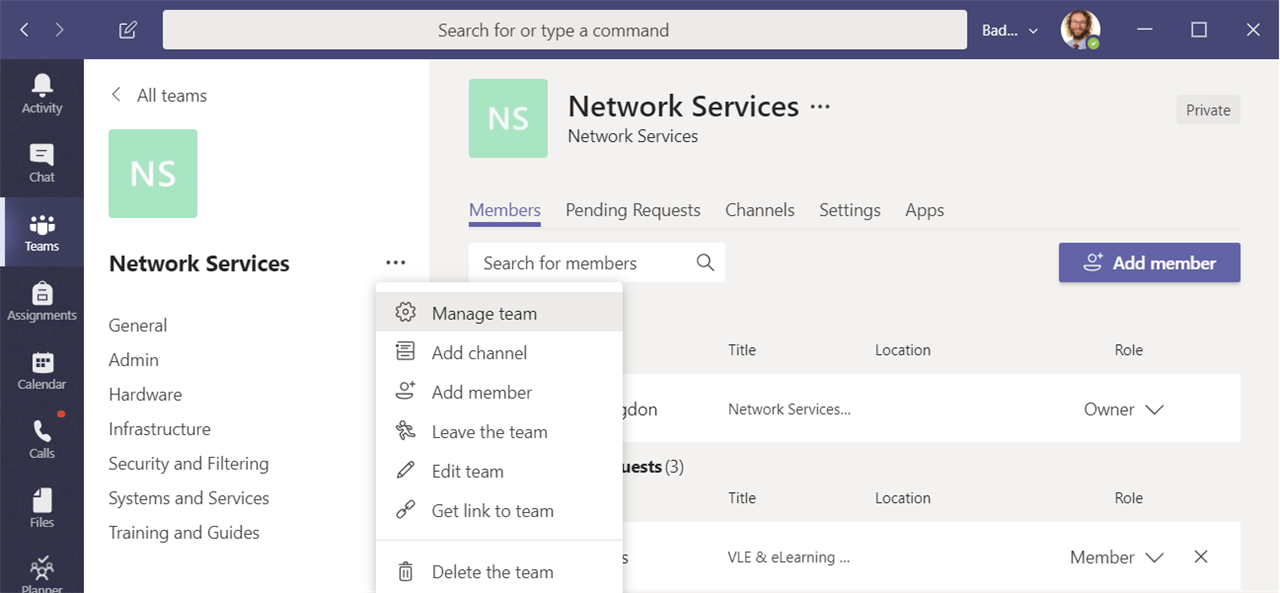
Task: Select Get link to team
Action: (499, 510)
